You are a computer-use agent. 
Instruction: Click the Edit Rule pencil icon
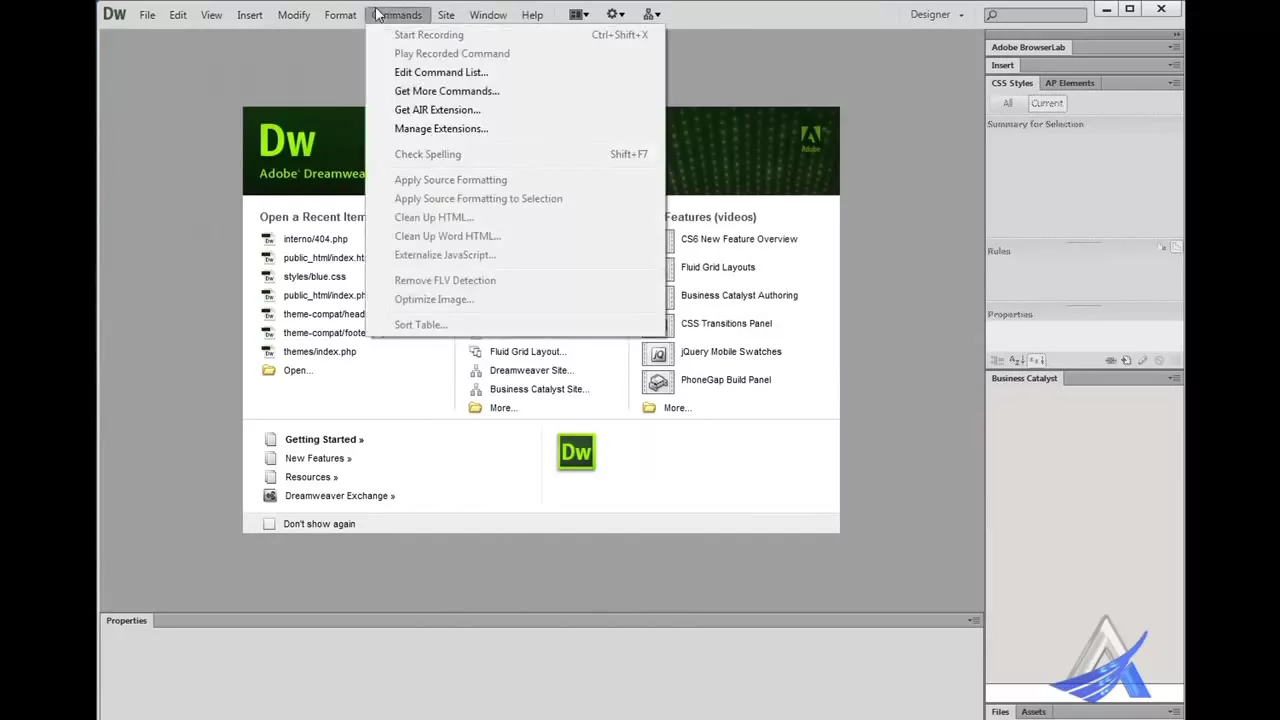coord(1142,360)
